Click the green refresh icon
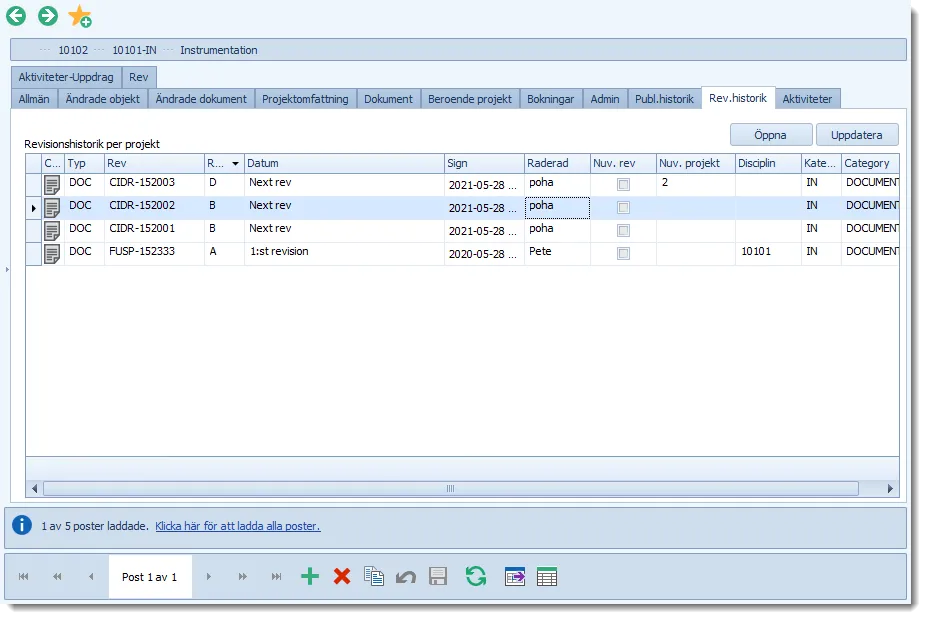 click(x=476, y=576)
